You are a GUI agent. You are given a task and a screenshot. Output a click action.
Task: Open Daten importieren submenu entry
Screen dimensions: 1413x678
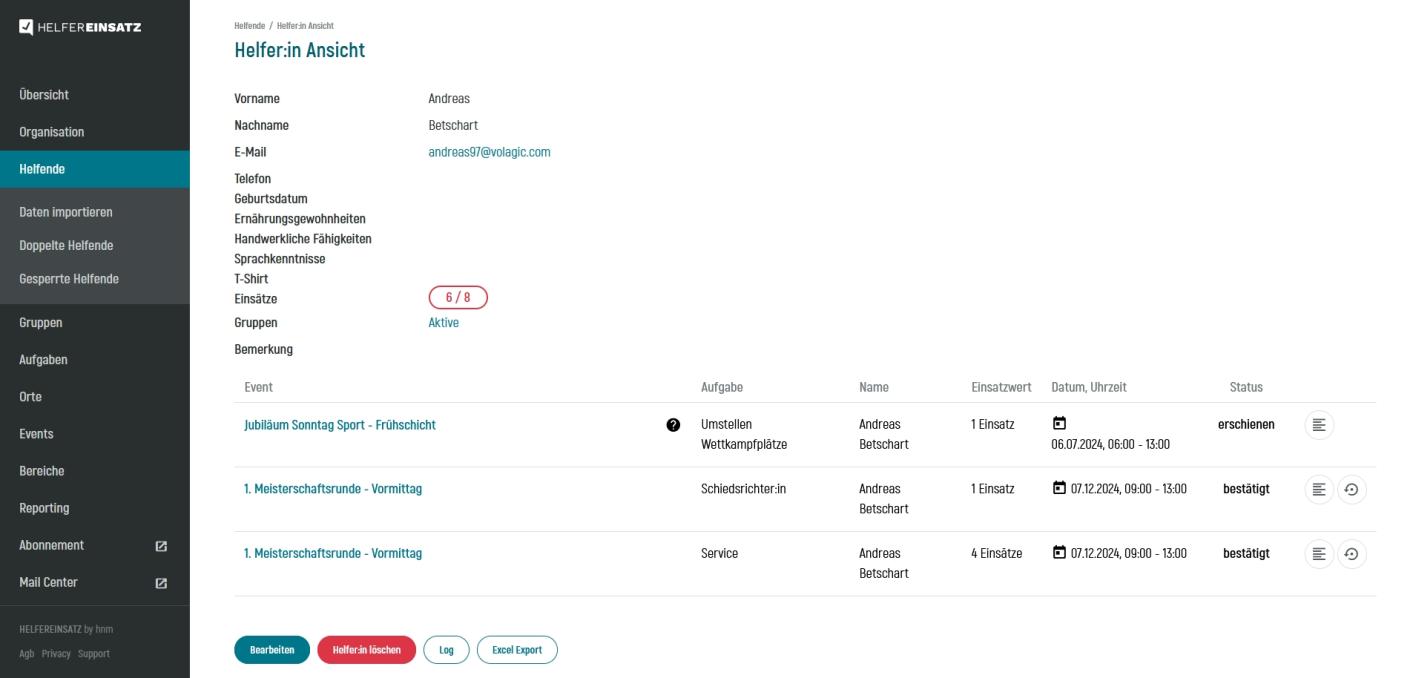(x=66, y=212)
